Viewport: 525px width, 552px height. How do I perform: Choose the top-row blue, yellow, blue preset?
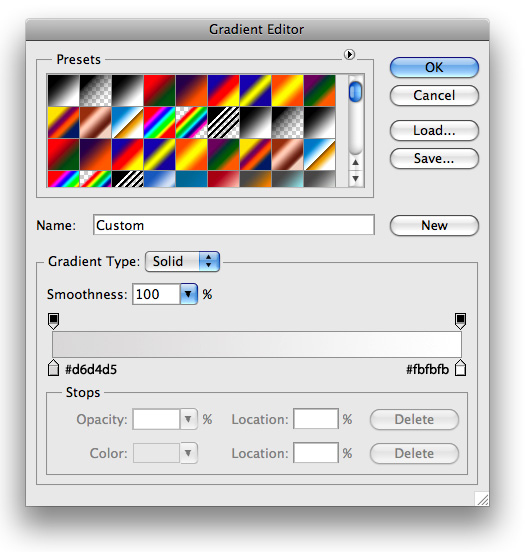pos(255,90)
